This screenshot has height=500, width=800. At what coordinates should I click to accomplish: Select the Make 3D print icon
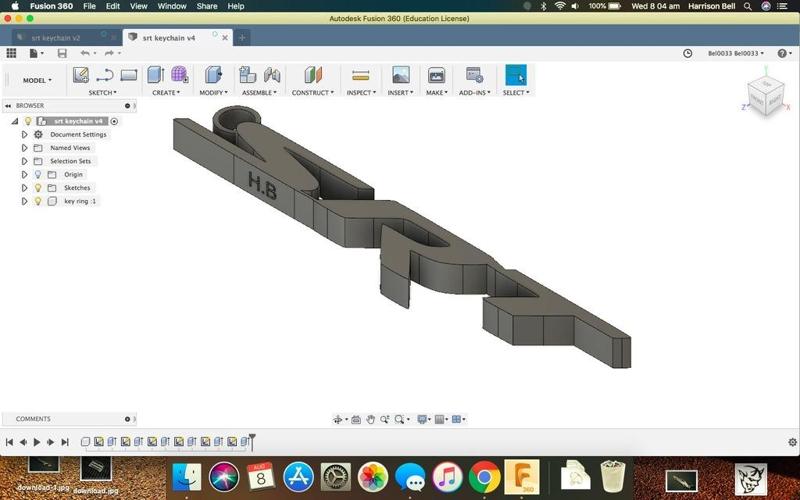click(x=436, y=75)
